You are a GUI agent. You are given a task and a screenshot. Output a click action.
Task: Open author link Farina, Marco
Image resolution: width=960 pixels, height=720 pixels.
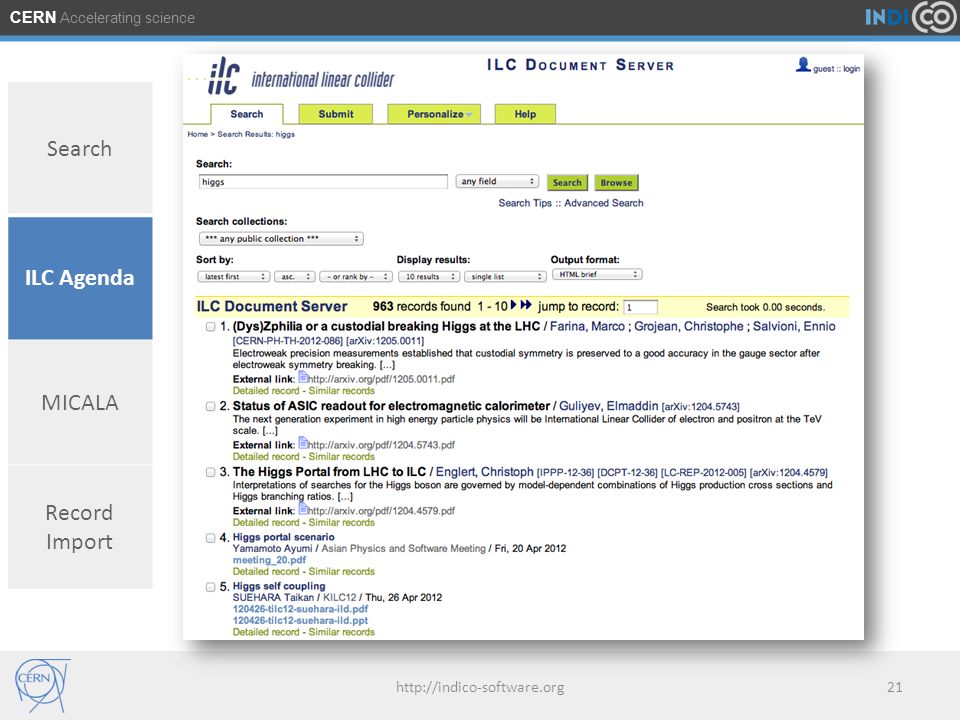587,326
